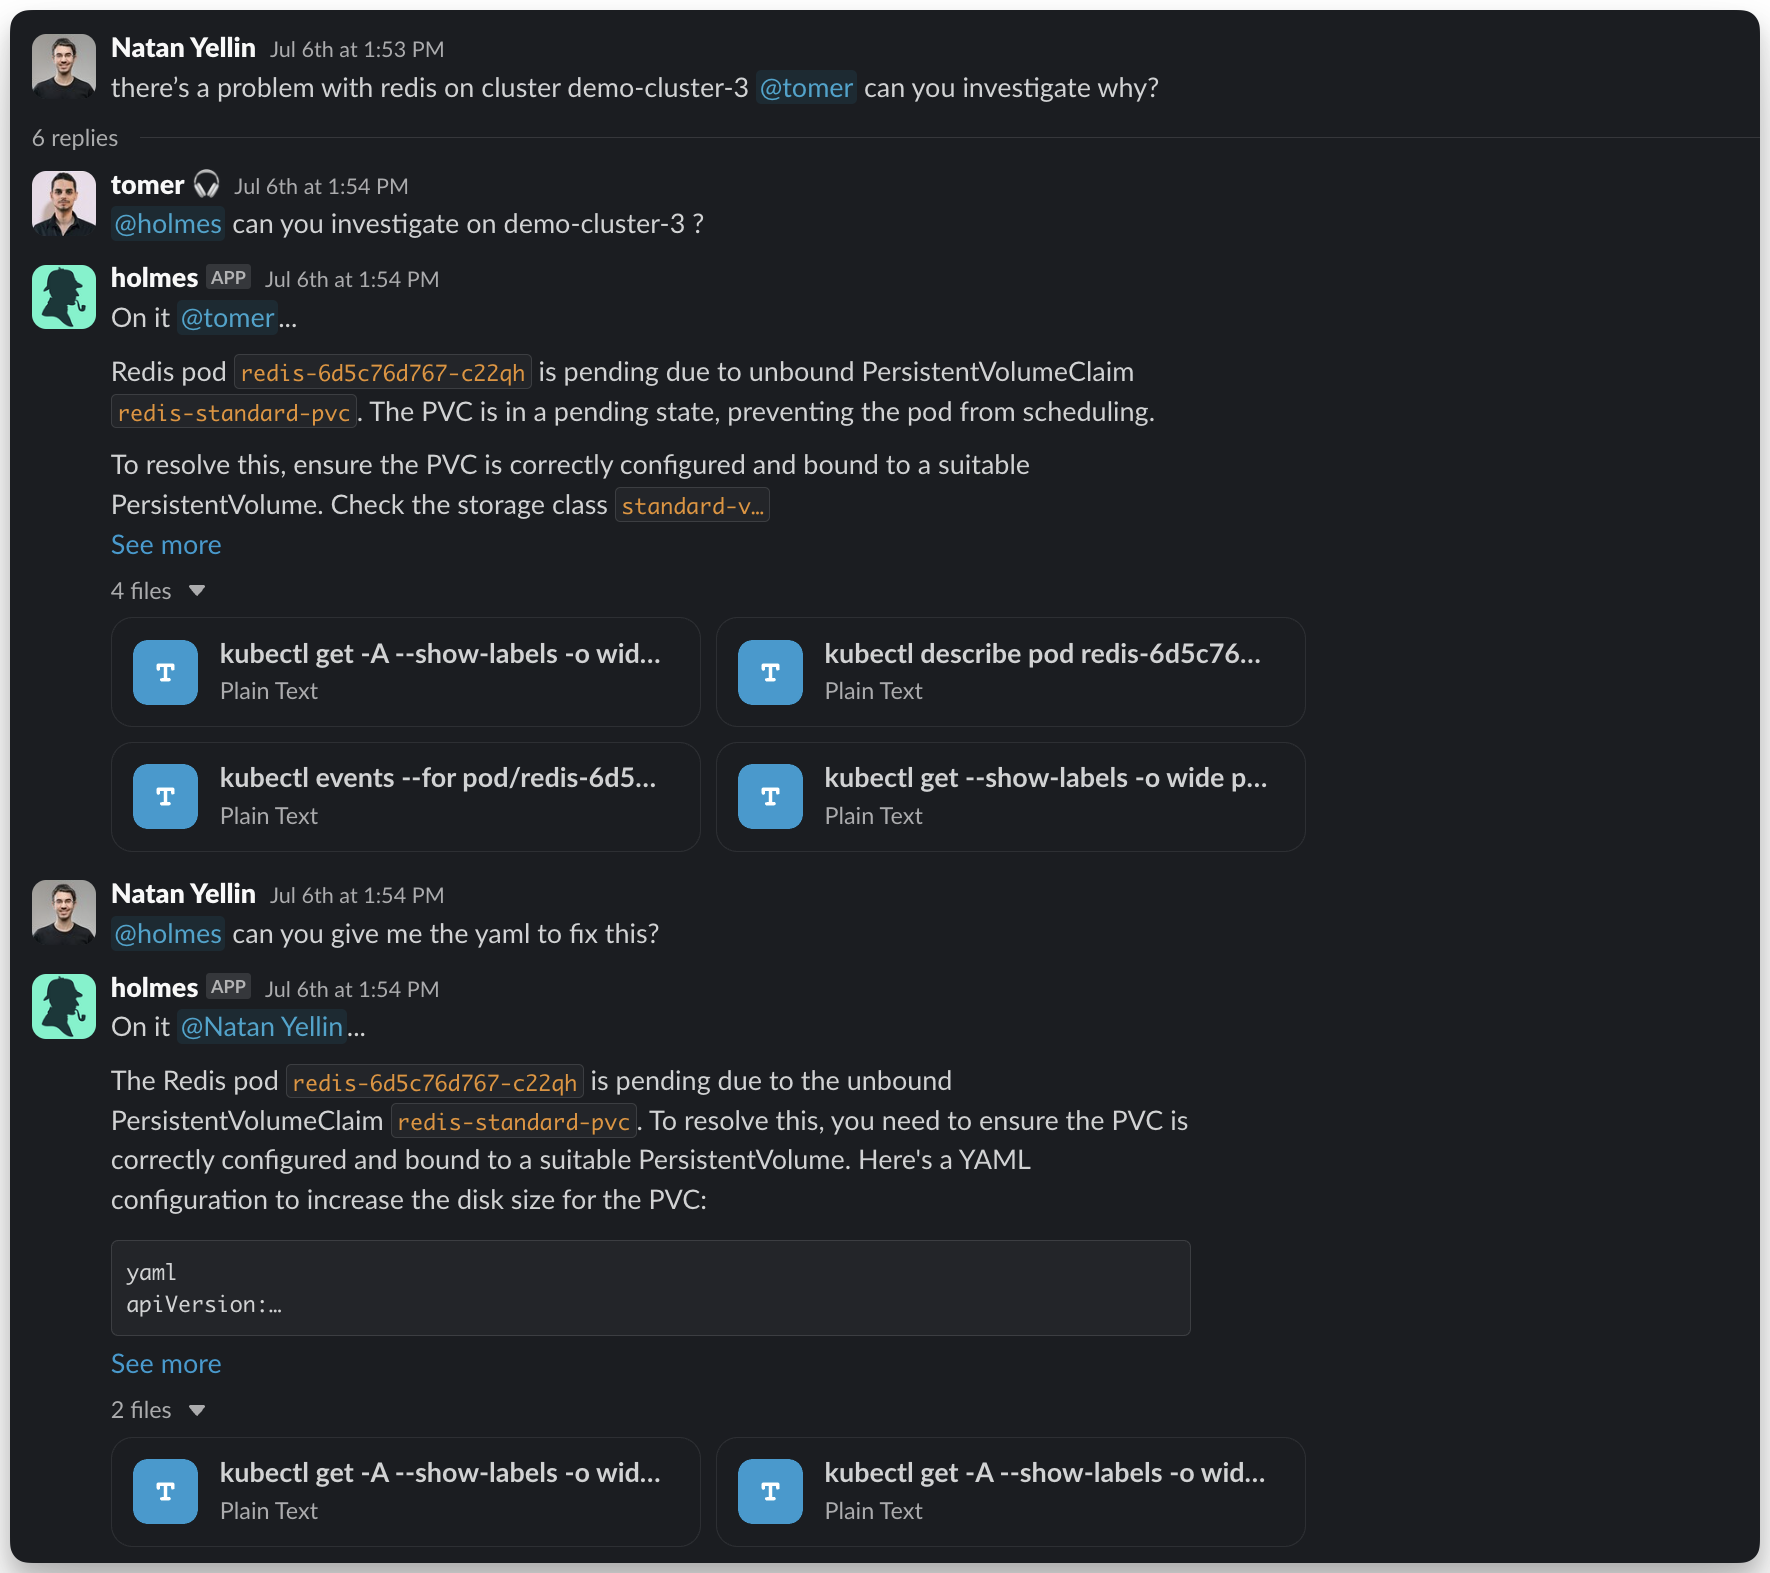The width and height of the screenshot is (1770, 1573).
Task: Collapse the 2 files attachment list
Action: (197, 1410)
